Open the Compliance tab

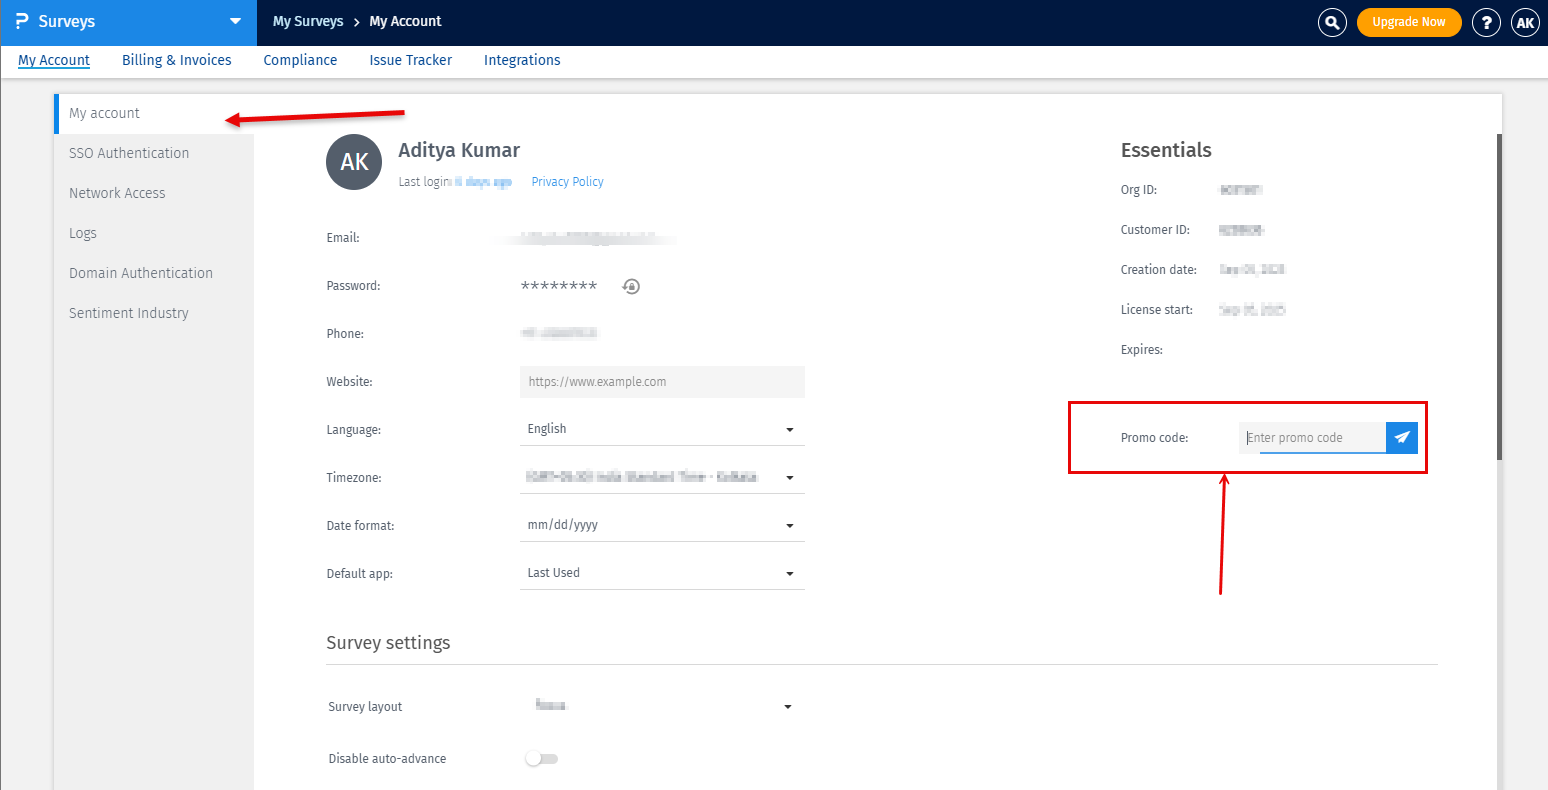300,60
